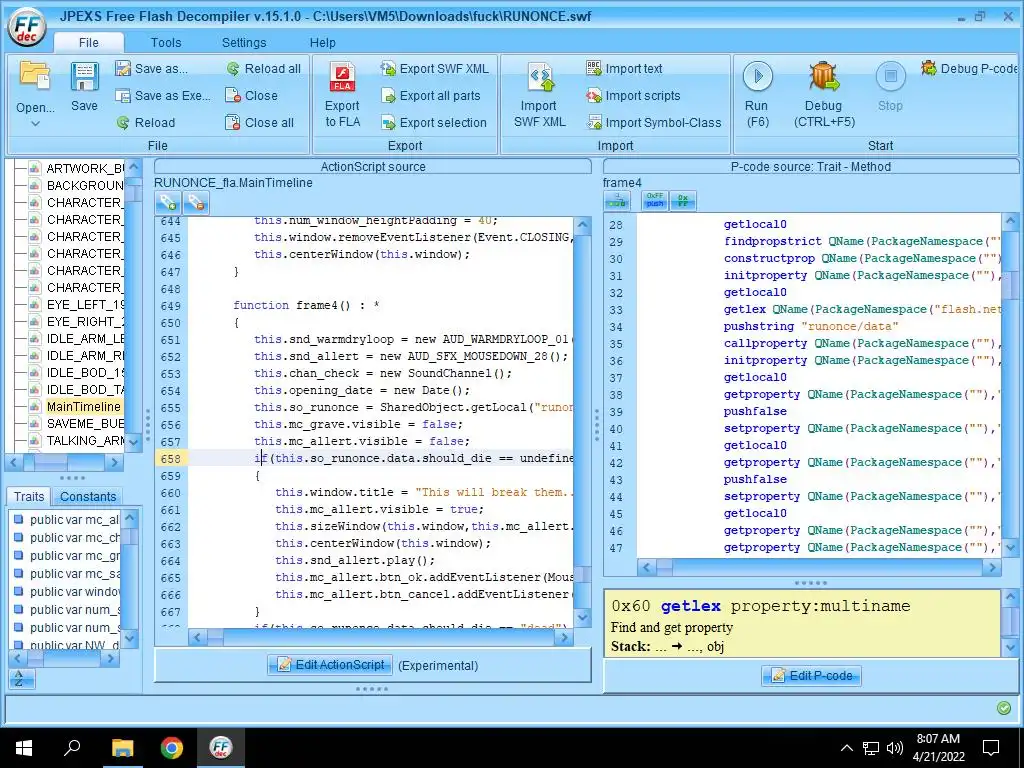
Task: Reload the current SWF file
Action: tap(146, 122)
